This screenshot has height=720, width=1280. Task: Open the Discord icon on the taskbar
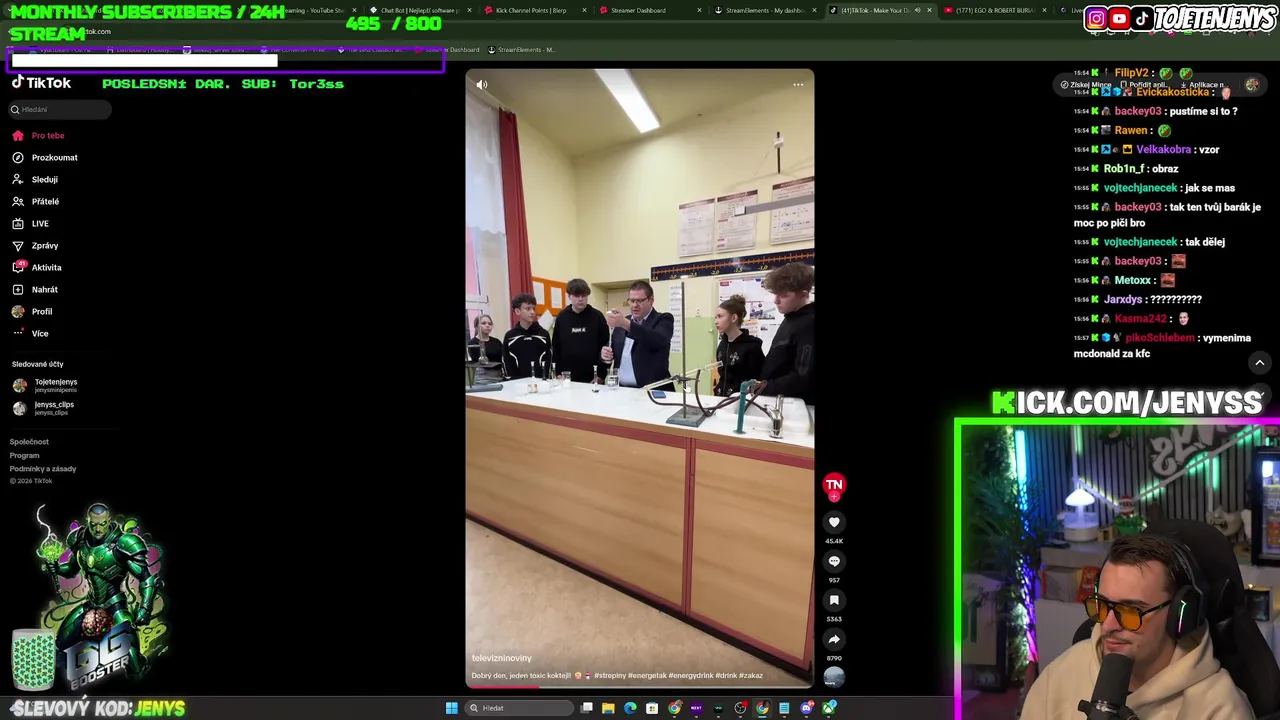click(x=806, y=708)
